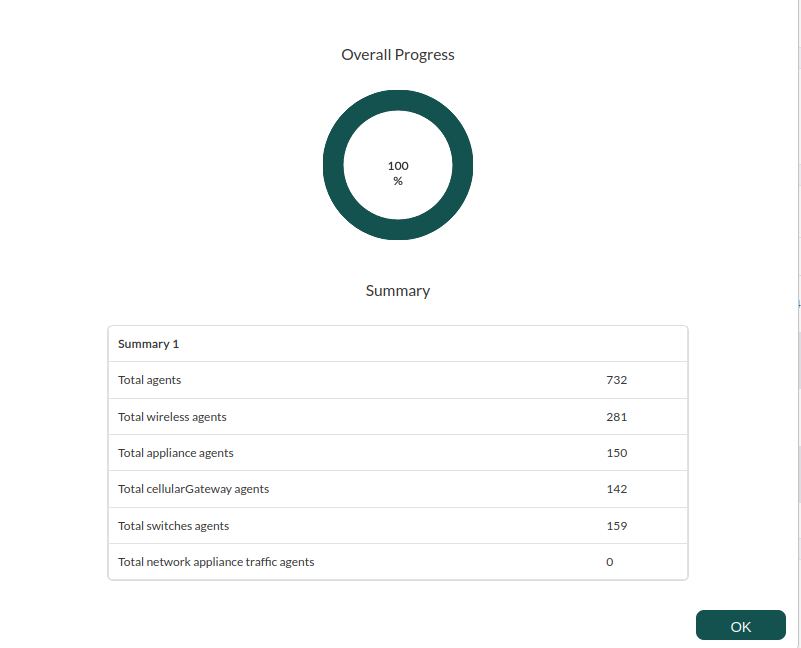
Task: Select the 100 % progress label
Action: [x=398, y=173]
